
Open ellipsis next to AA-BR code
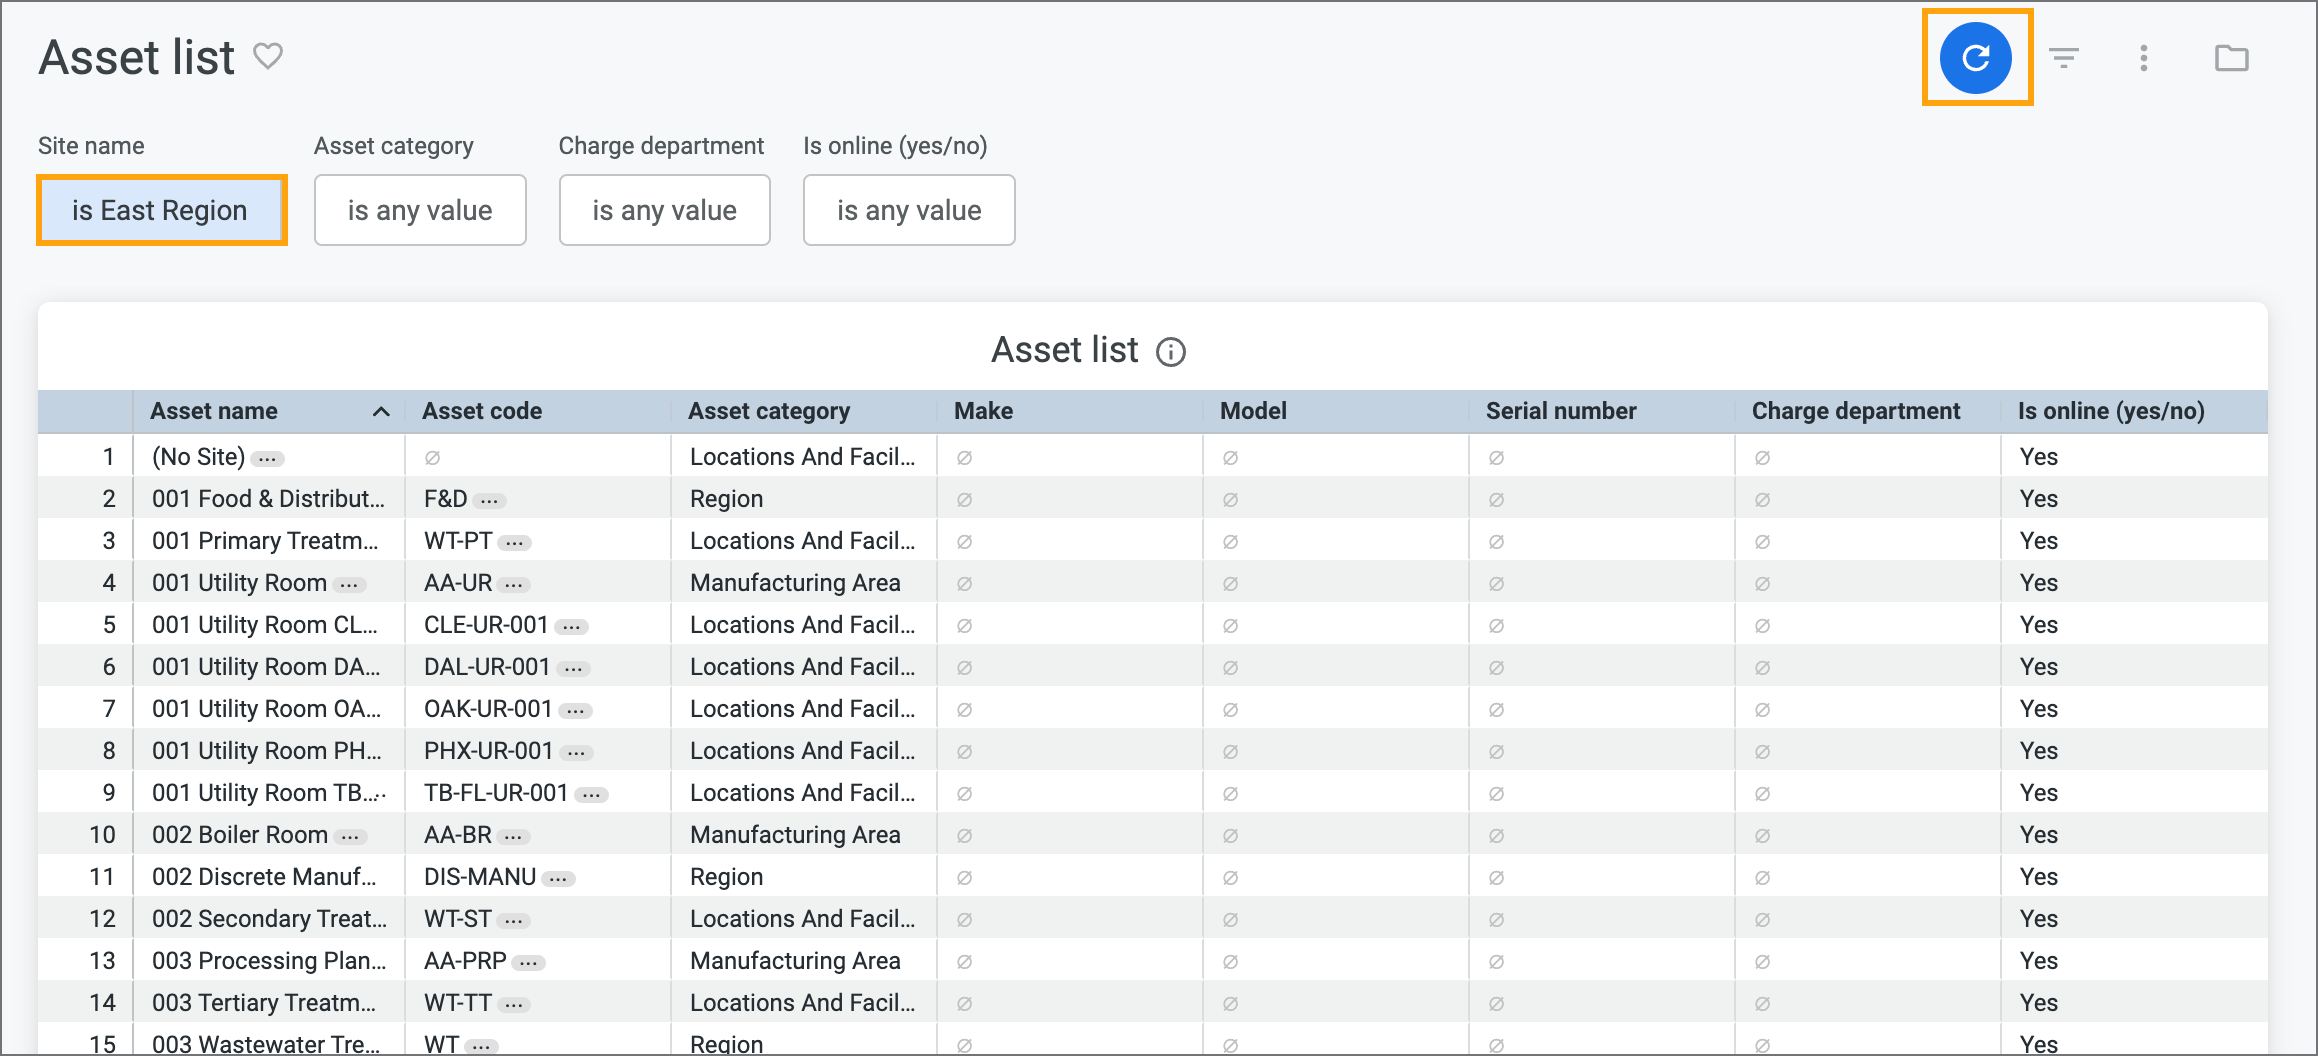pos(513,837)
